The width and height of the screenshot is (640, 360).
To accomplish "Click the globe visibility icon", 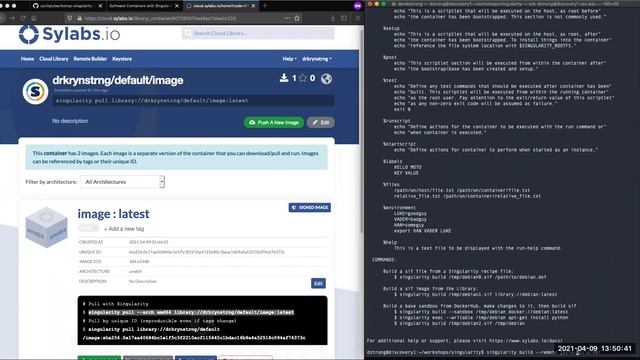I will point(326,78).
